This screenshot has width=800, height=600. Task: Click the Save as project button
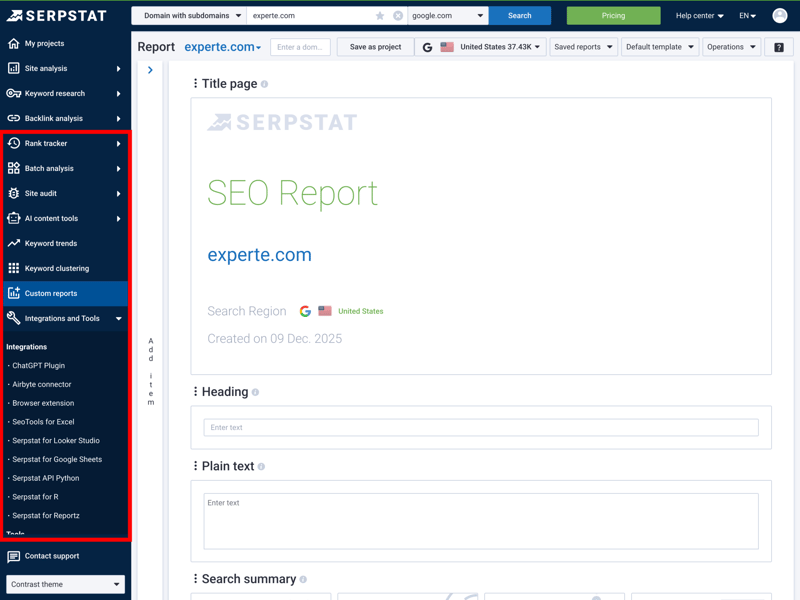coord(375,47)
